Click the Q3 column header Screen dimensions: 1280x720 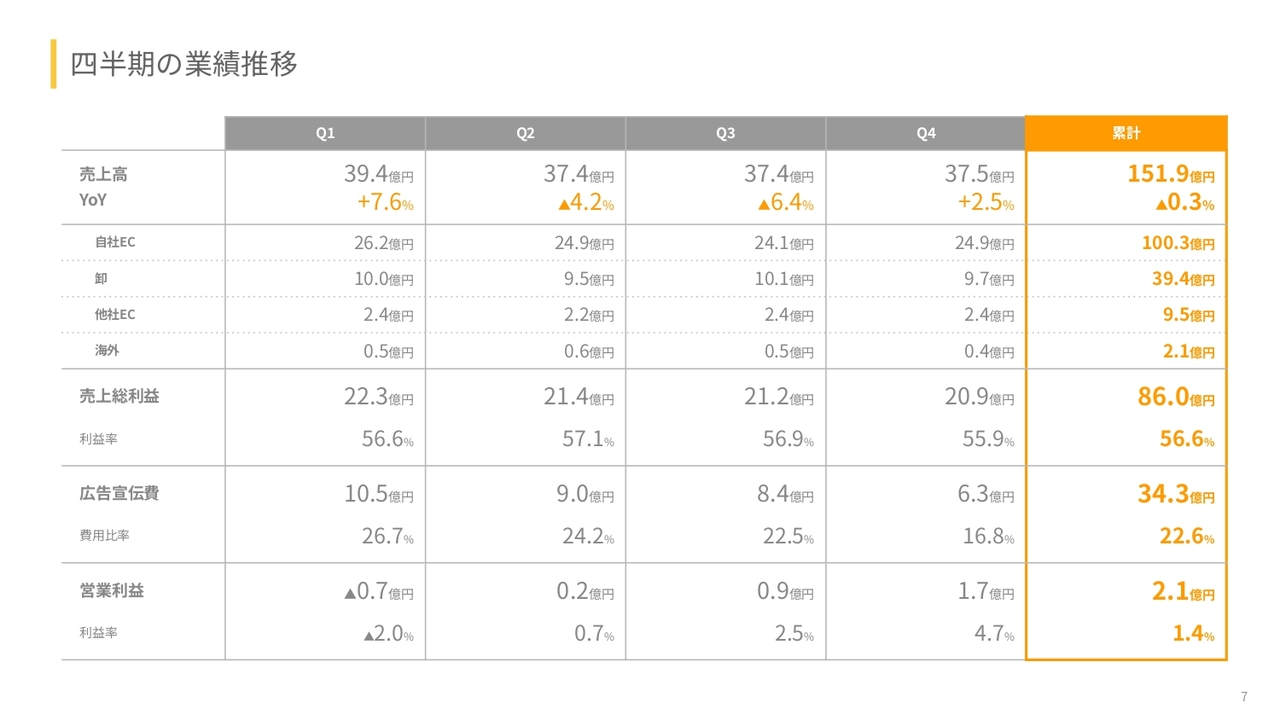pyautogui.click(x=725, y=134)
